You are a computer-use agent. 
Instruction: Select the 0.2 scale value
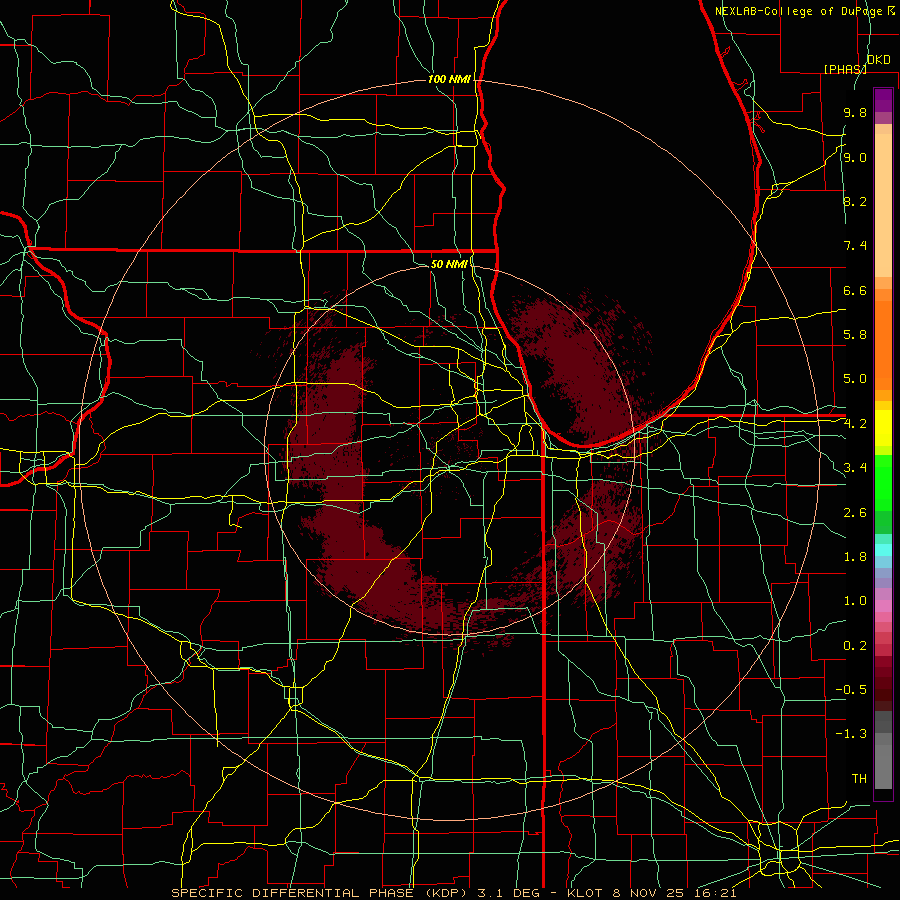point(855,645)
